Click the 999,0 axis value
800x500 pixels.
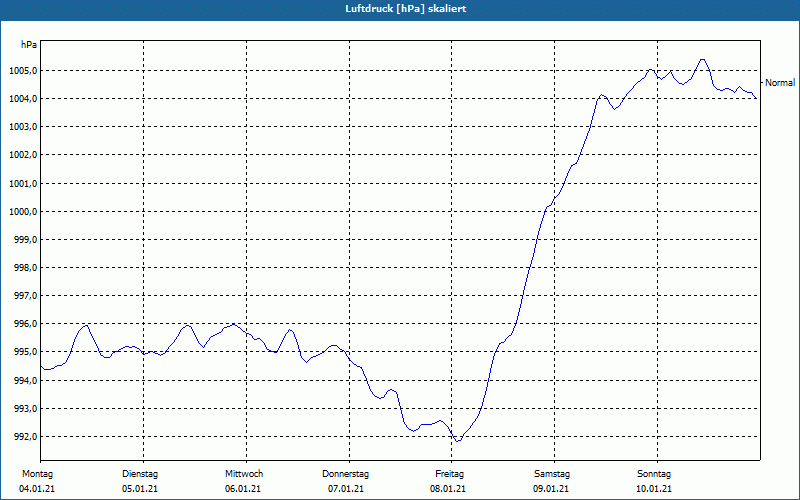click(x=25, y=239)
